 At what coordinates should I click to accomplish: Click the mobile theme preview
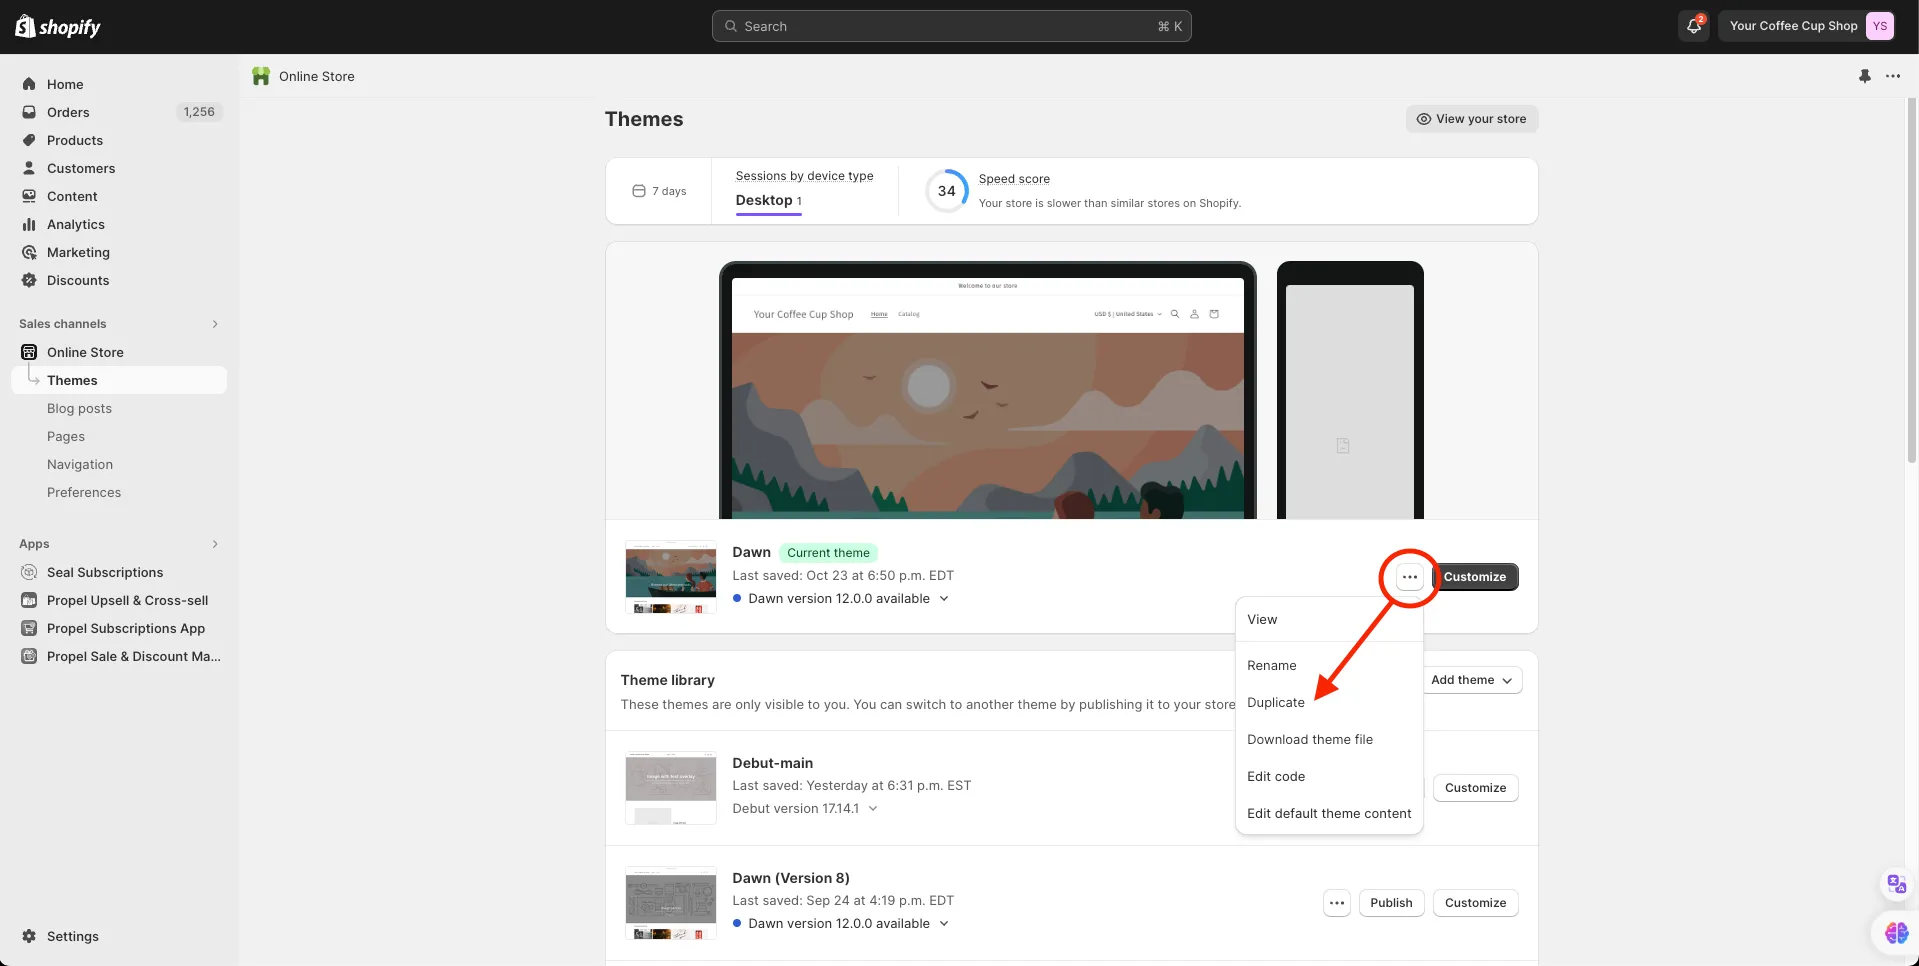pyautogui.click(x=1350, y=390)
